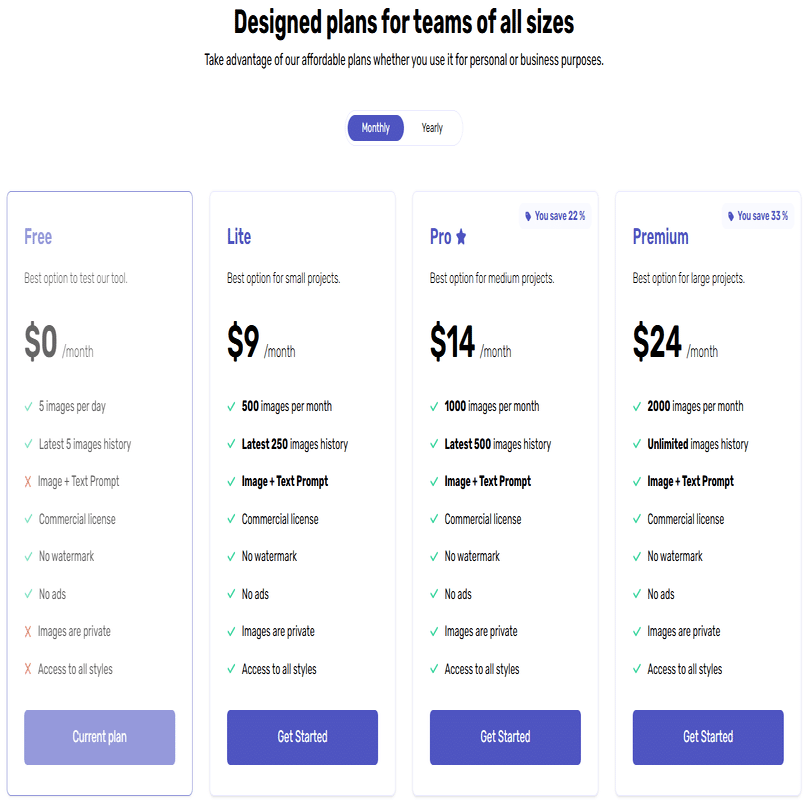Click red X beside Access to all styles

28,670
